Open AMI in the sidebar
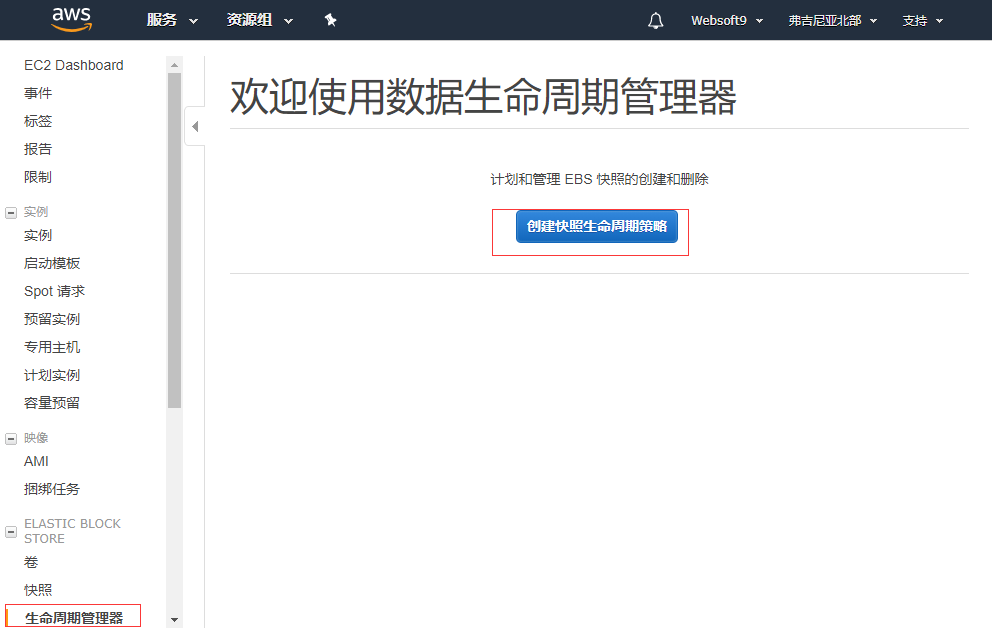This screenshot has width=992, height=628. 36,461
